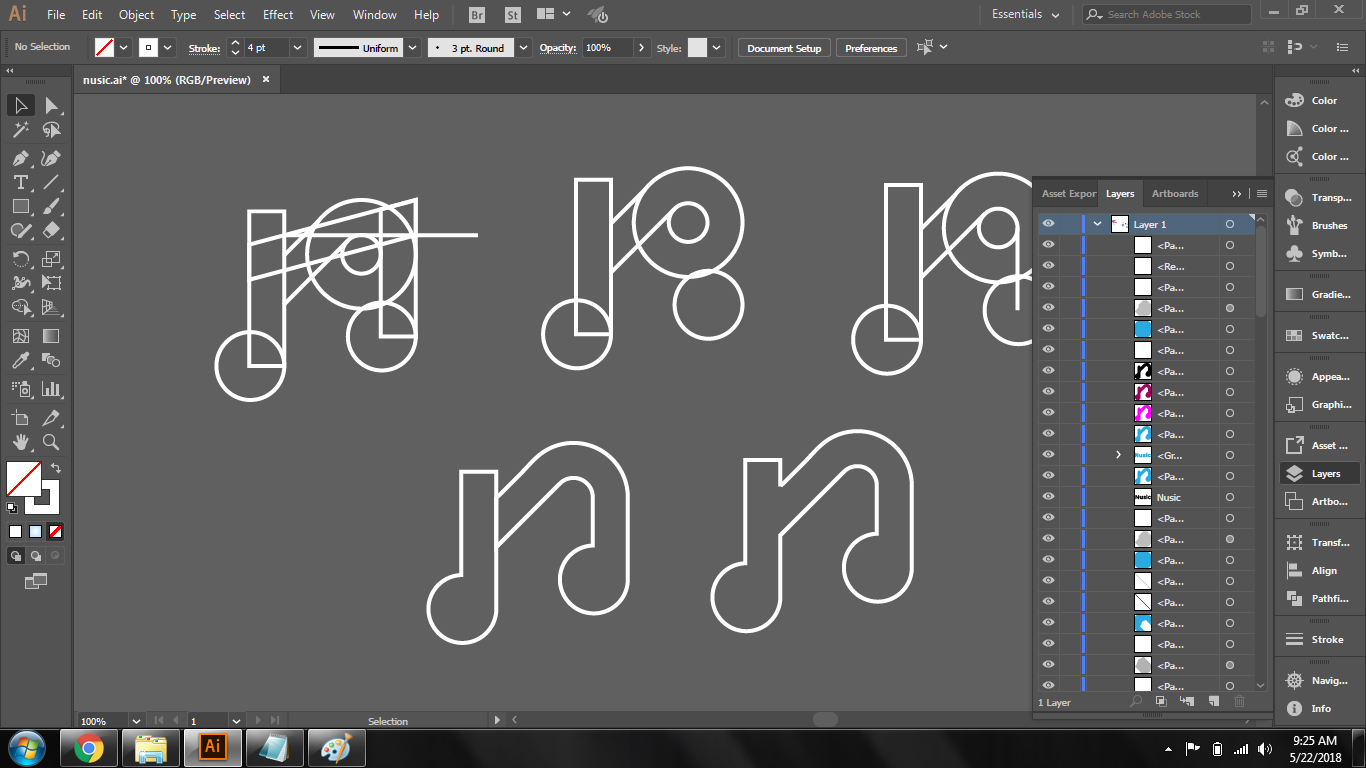Click the Document Setup button
Viewport: 1366px width, 768px height.
784,48
